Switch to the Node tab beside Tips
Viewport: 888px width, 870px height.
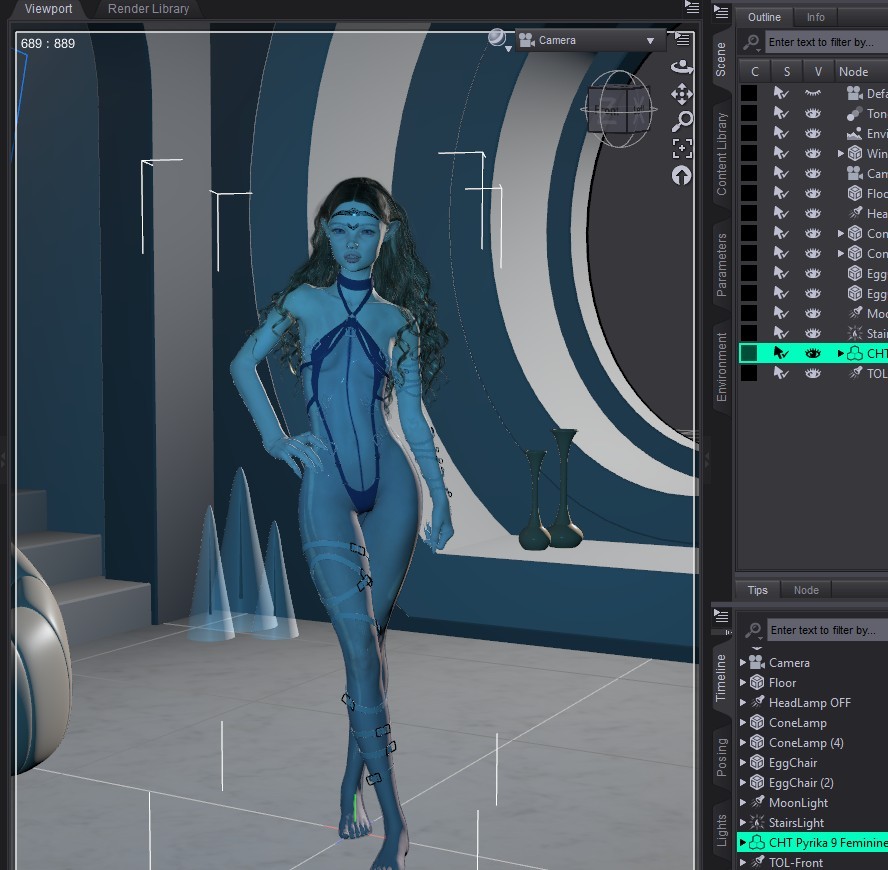coord(806,590)
